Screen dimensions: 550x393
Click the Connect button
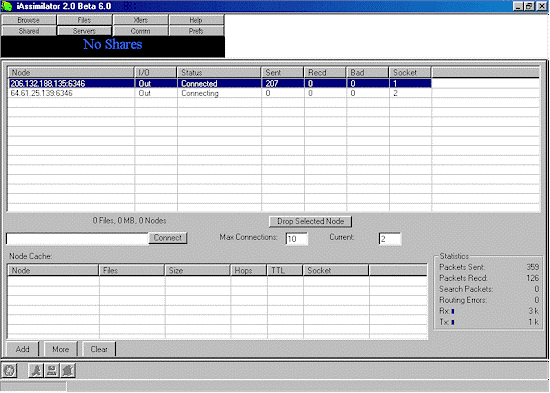click(168, 238)
